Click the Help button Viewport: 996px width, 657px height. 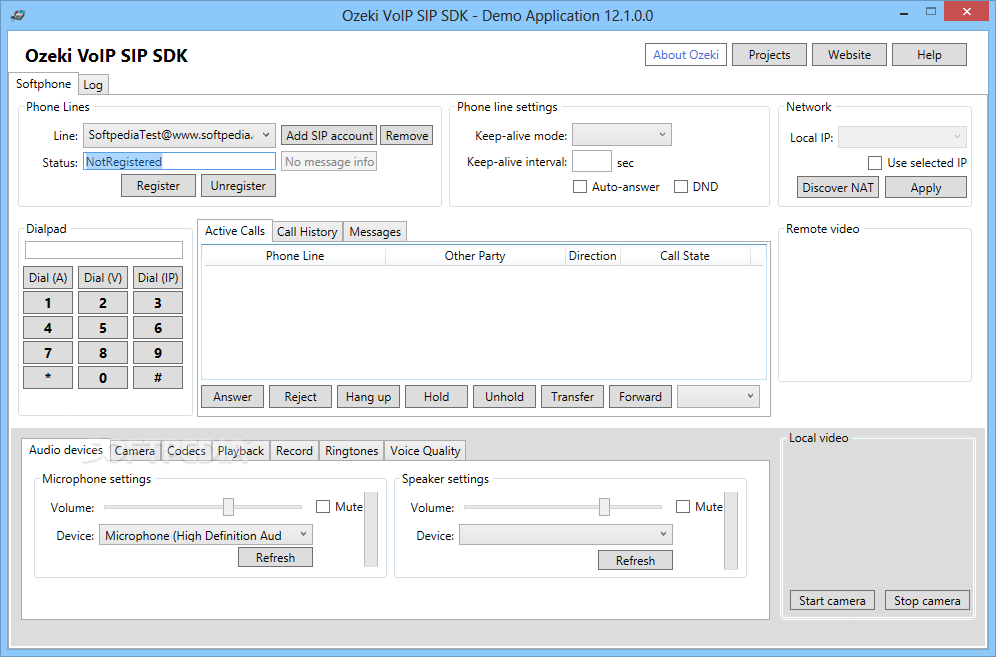(929, 55)
